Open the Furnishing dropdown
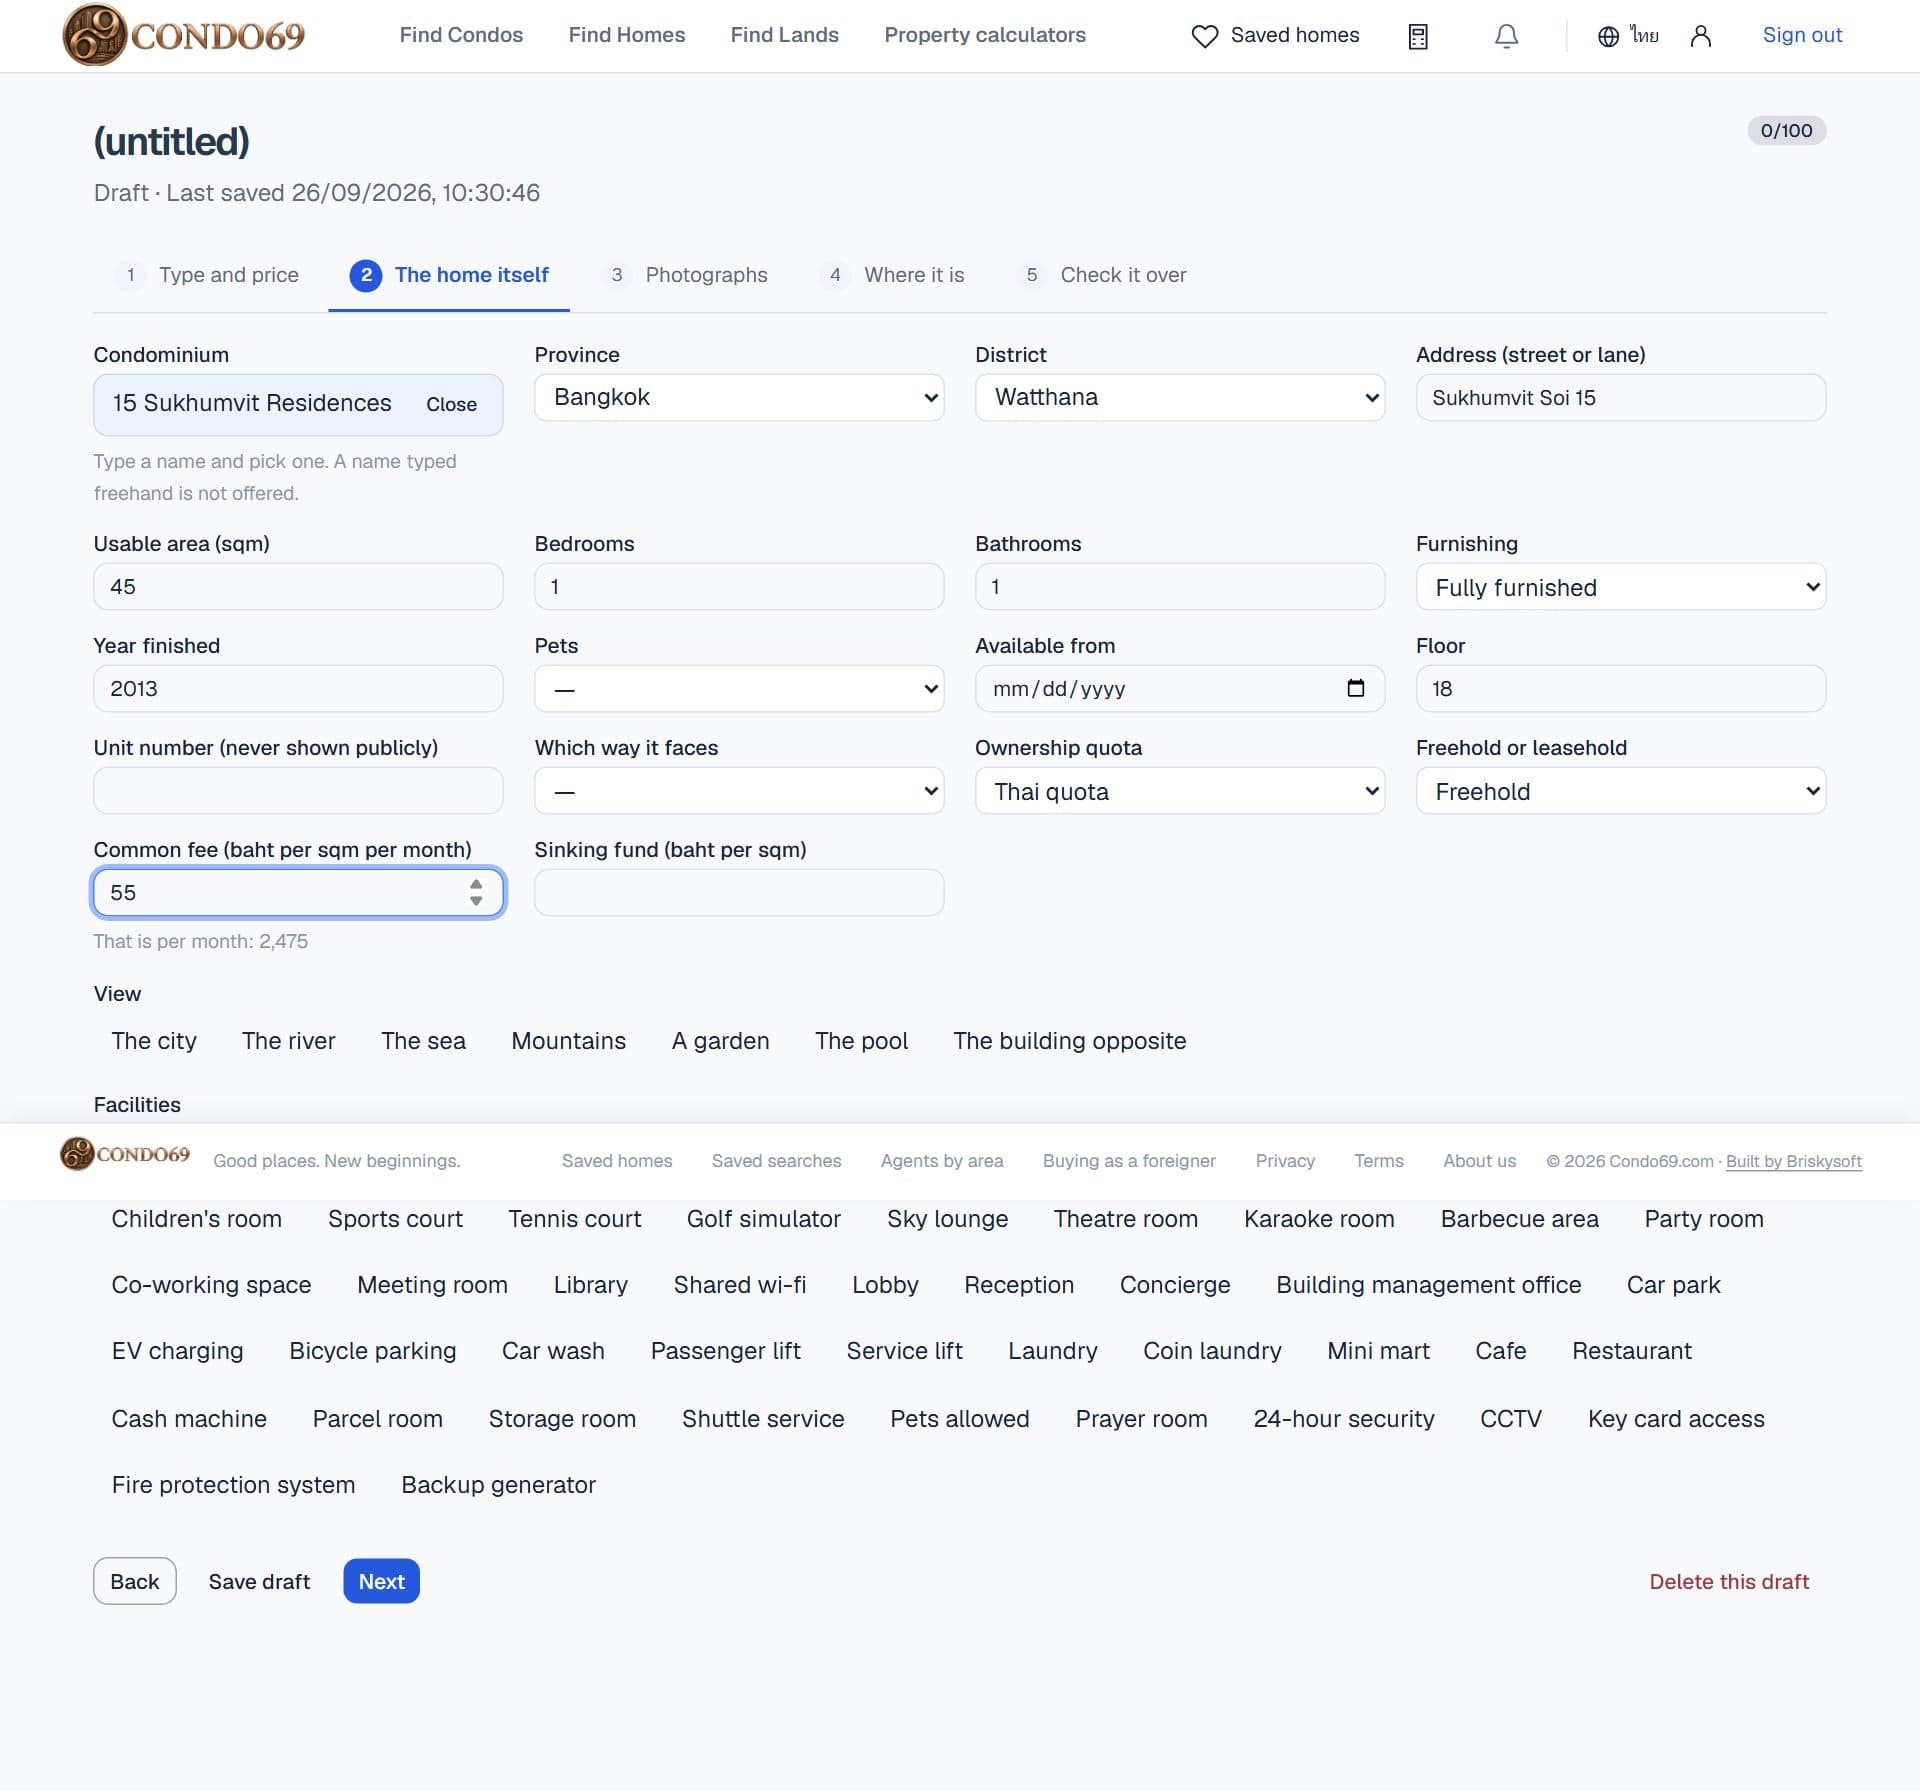The height and width of the screenshot is (1791, 1920). [x=1620, y=587]
